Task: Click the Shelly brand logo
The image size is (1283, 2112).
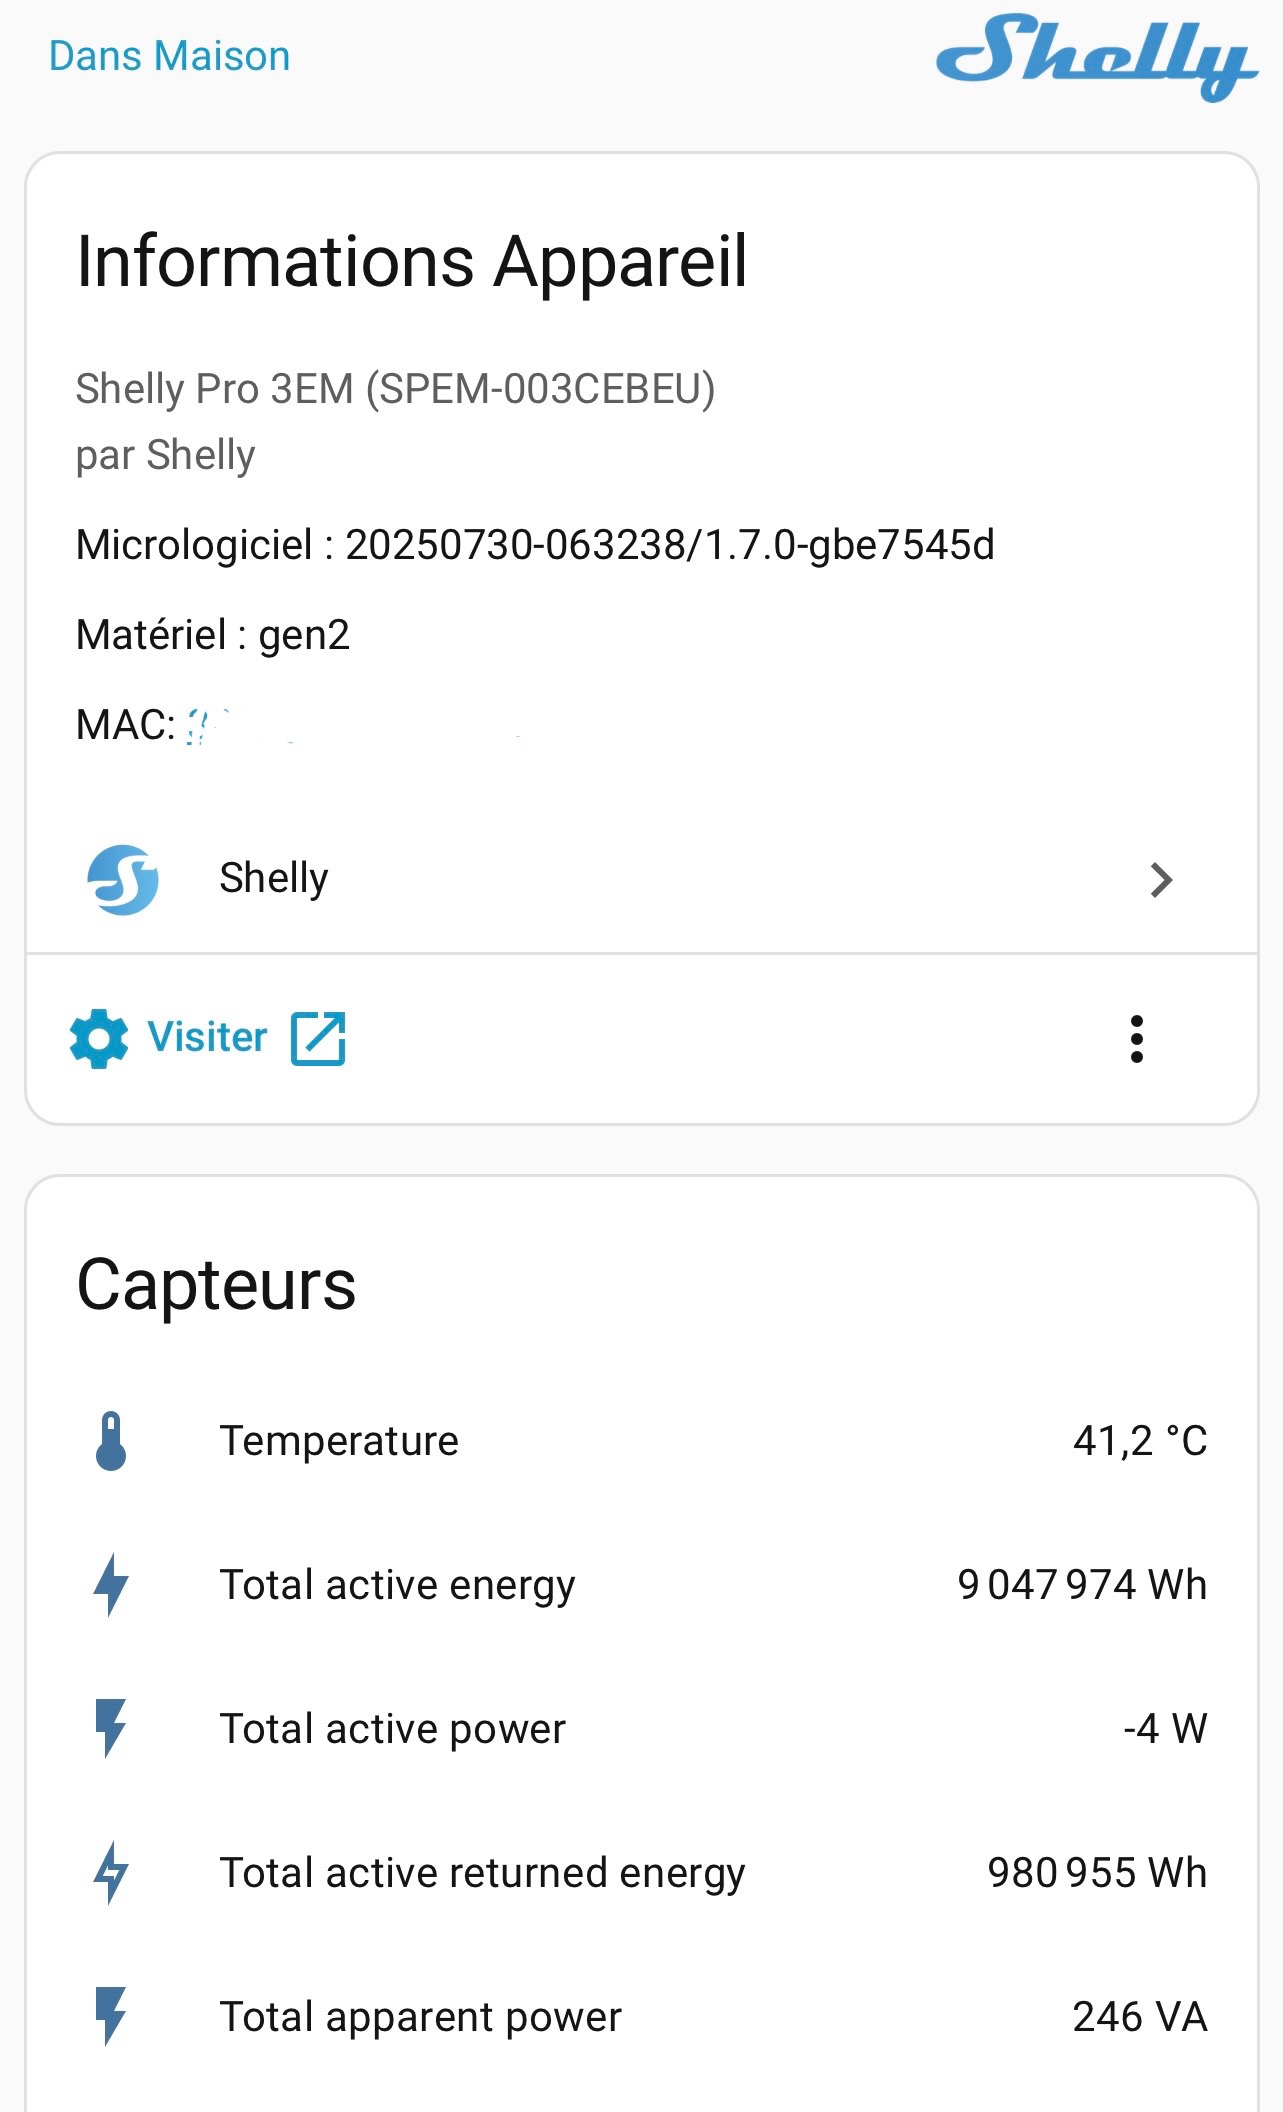Action: point(1096,57)
